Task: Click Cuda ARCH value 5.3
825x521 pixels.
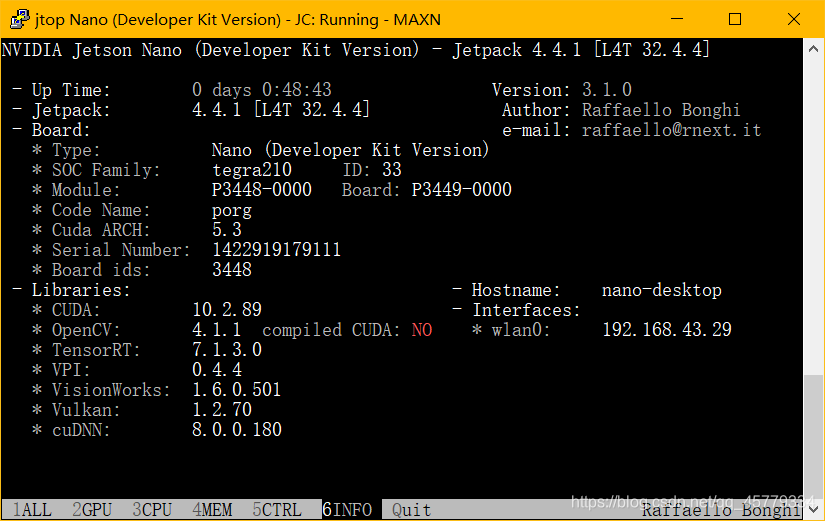Action: (x=227, y=230)
